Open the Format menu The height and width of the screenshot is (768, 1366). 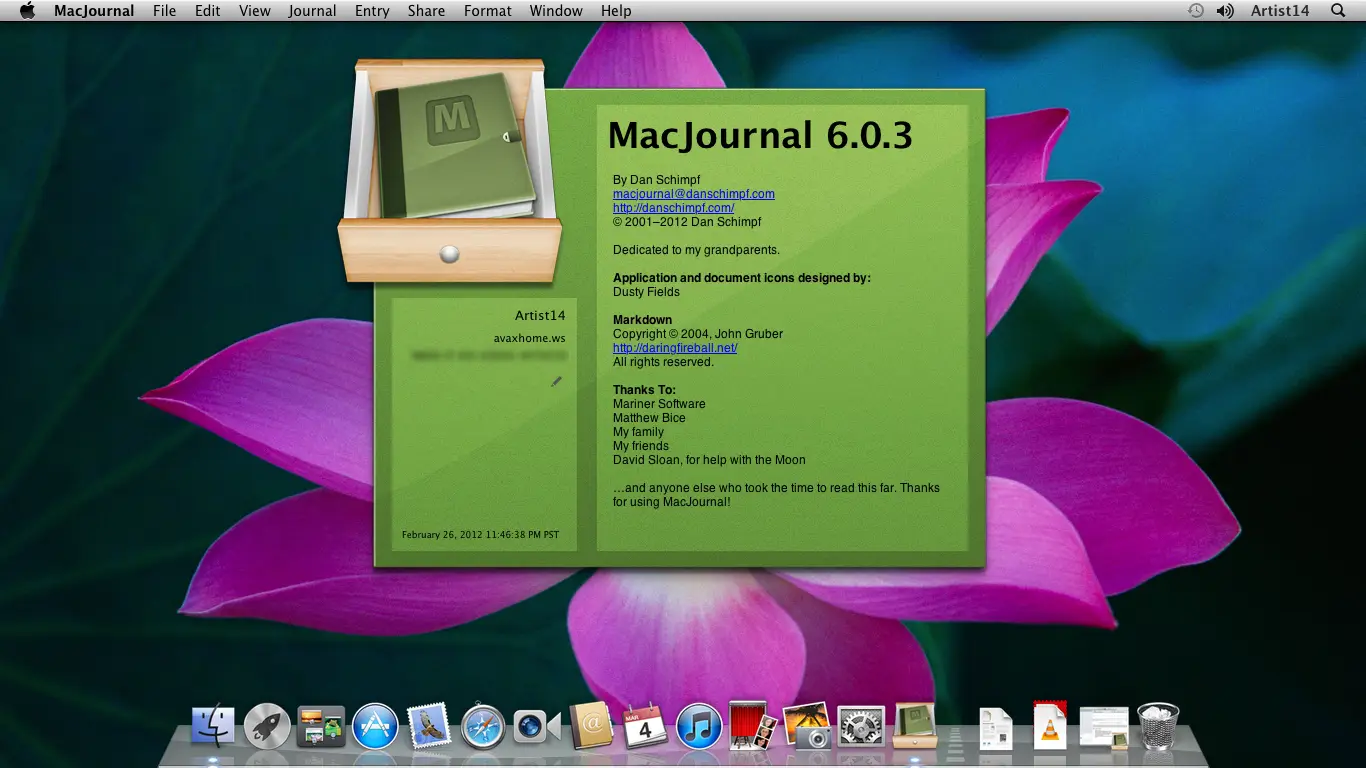[488, 11]
